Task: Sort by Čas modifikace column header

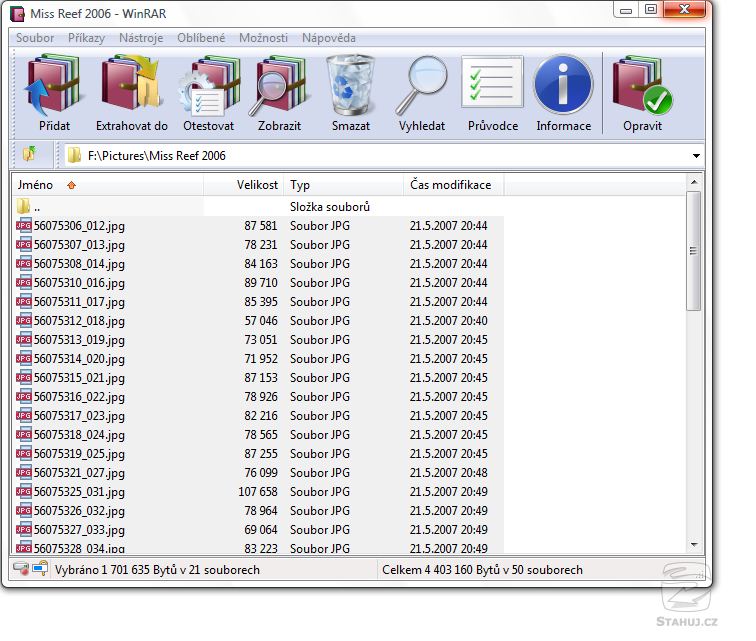Action: [x=454, y=185]
